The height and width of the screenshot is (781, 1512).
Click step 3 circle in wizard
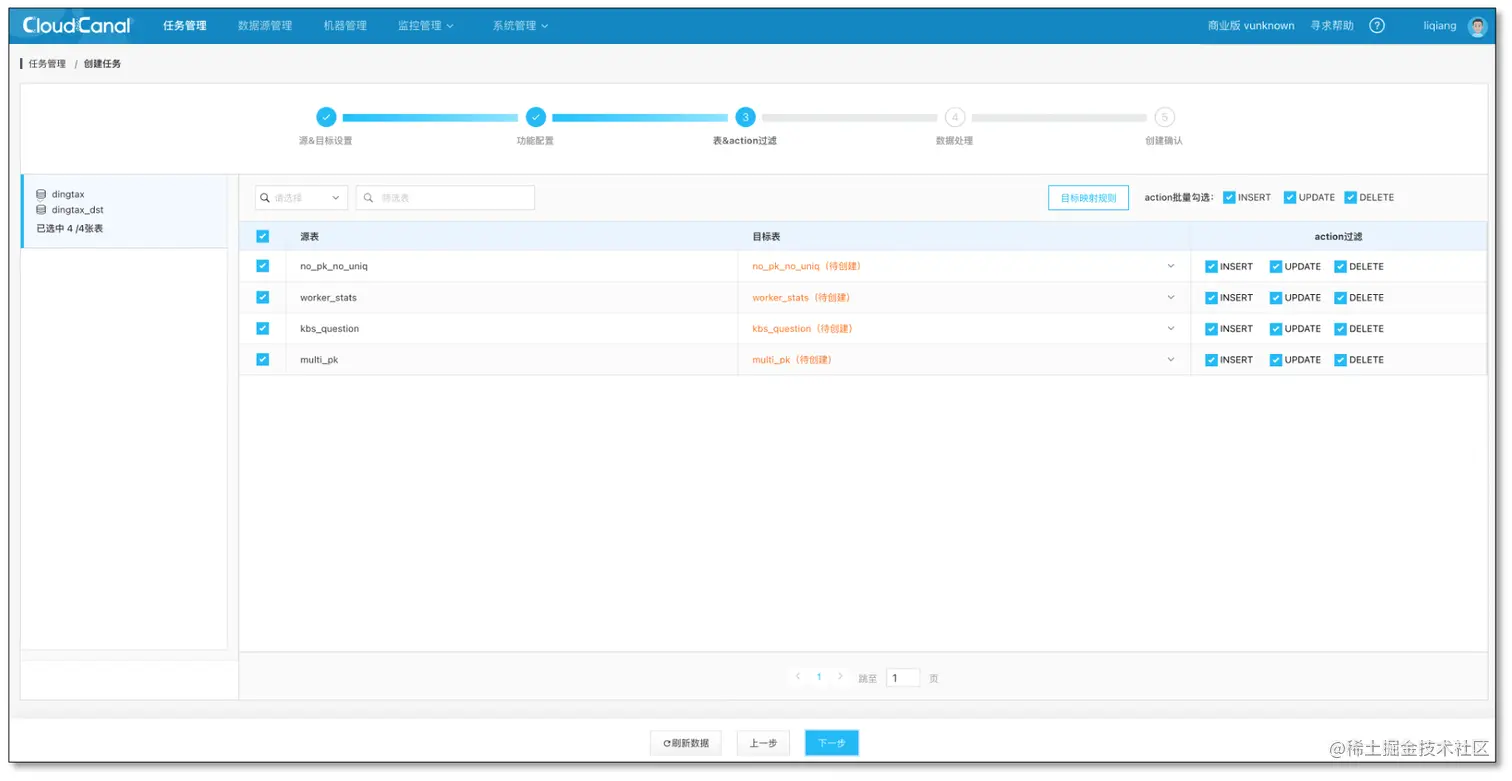[x=745, y=117]
